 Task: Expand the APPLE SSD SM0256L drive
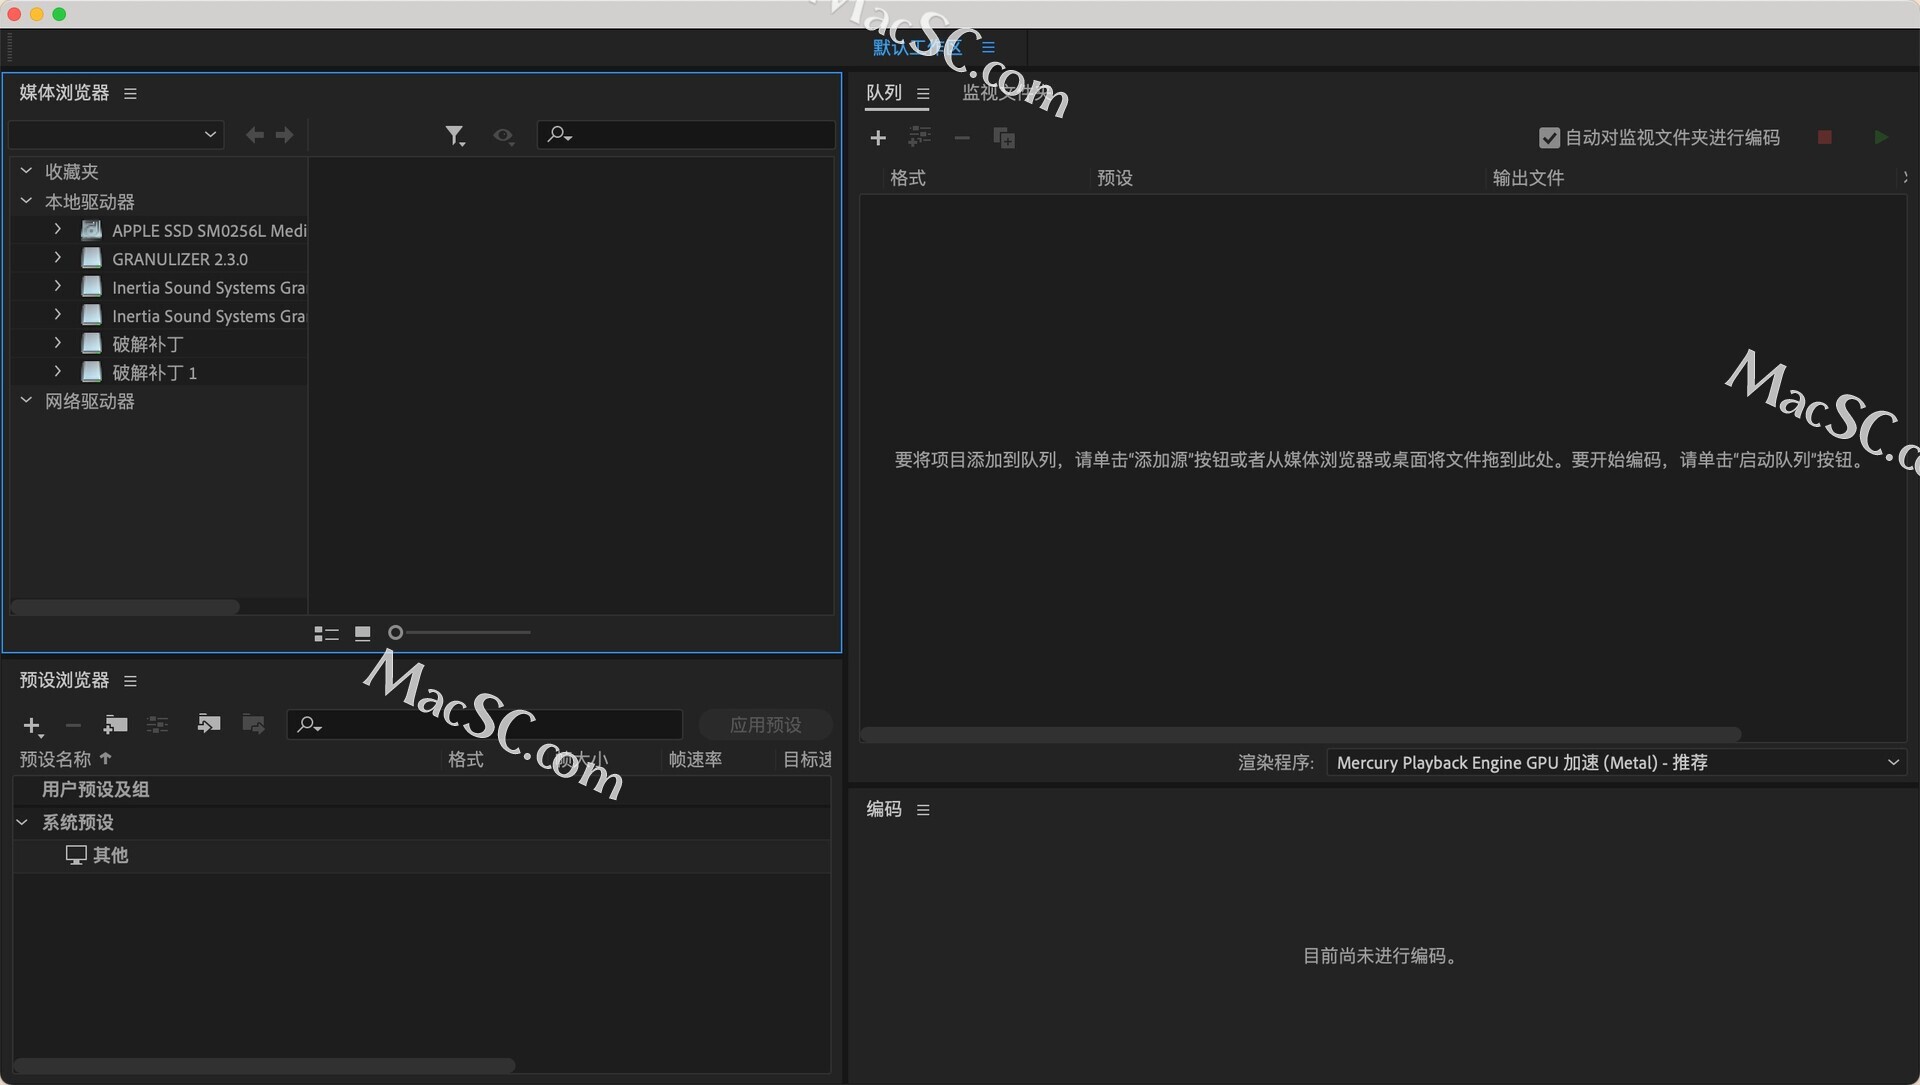coord(57,230)
